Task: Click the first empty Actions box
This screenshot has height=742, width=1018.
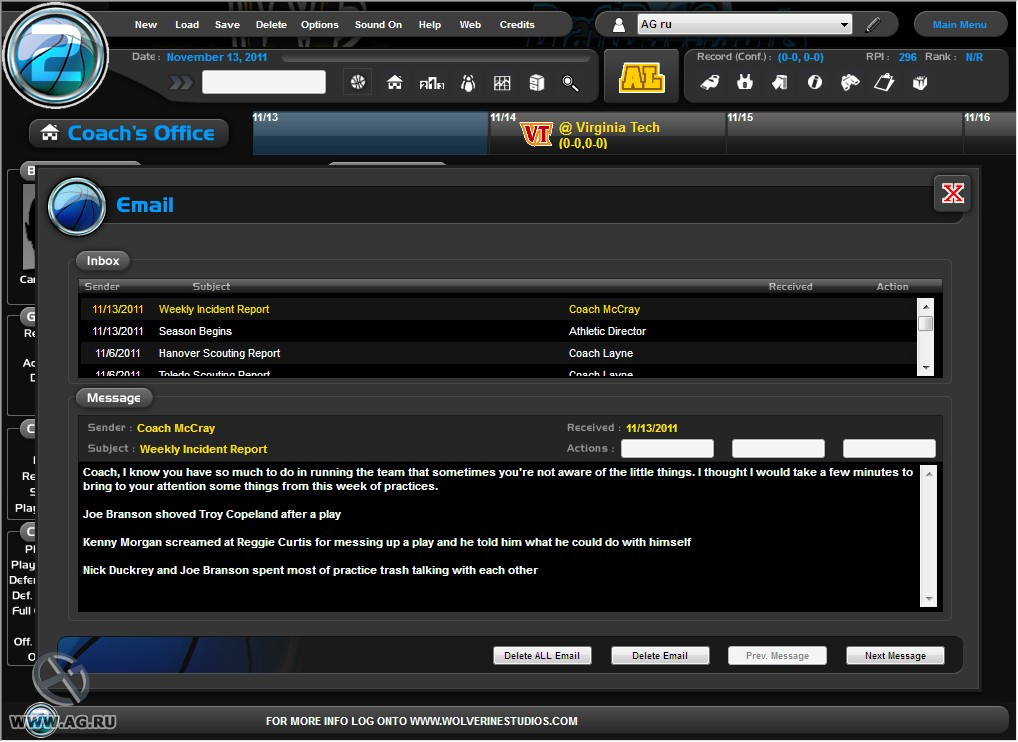Action: tap(667, 449)
